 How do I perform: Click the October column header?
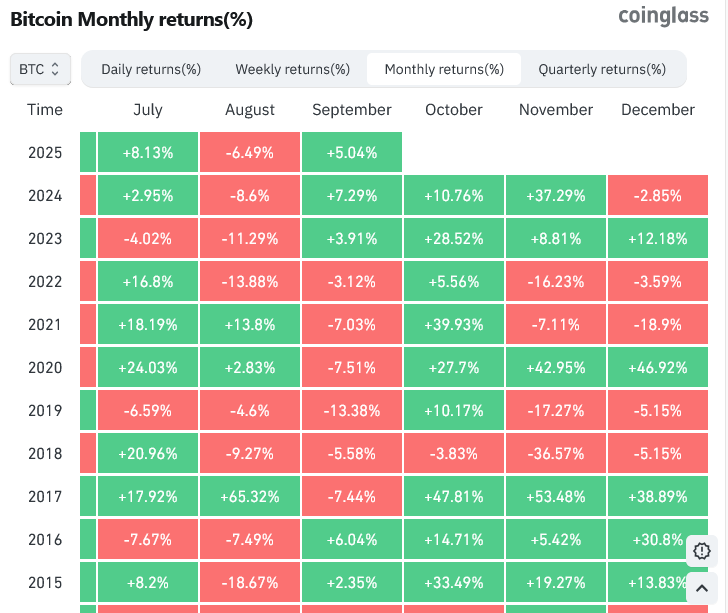(x=454, y=110)
